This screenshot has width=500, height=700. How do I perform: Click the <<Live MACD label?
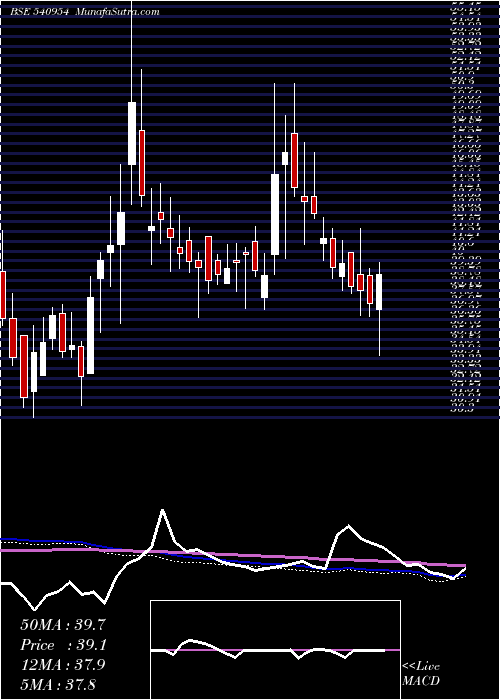(421, 674)
